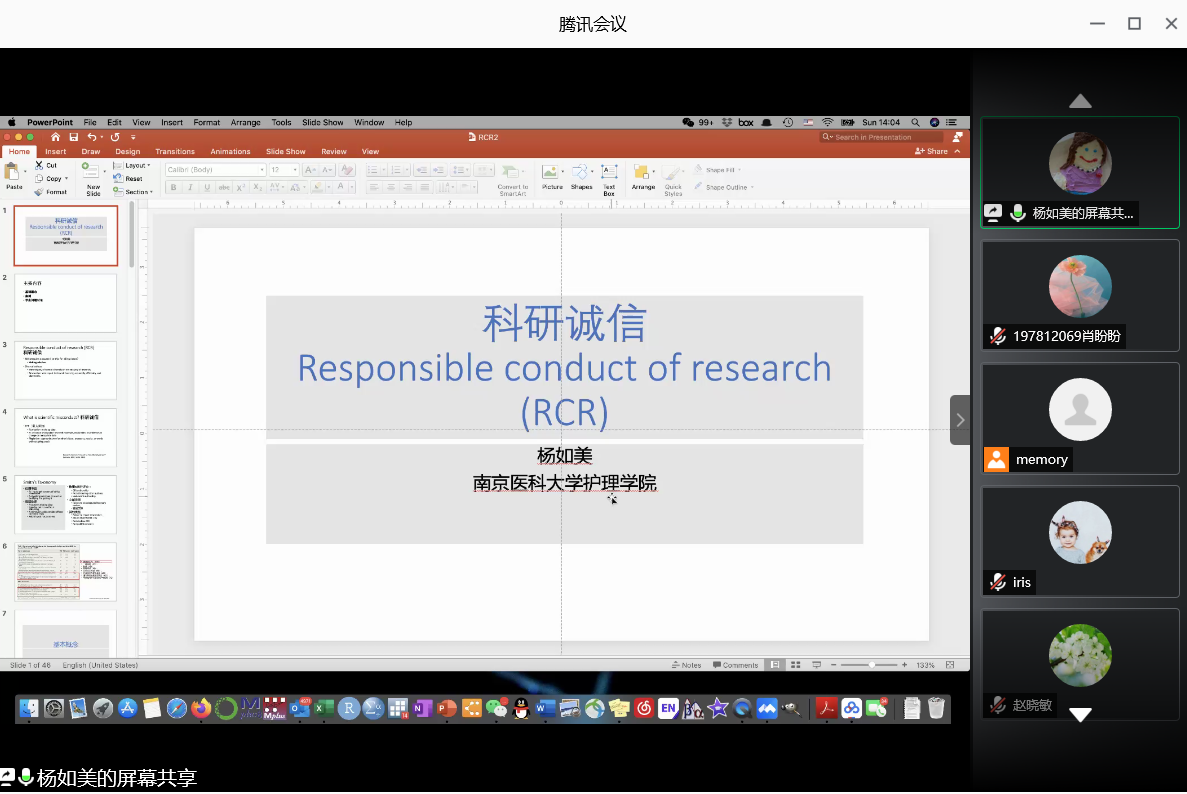
Task: Adjust the zoom slider in the status bar
Action: point(872,665)
